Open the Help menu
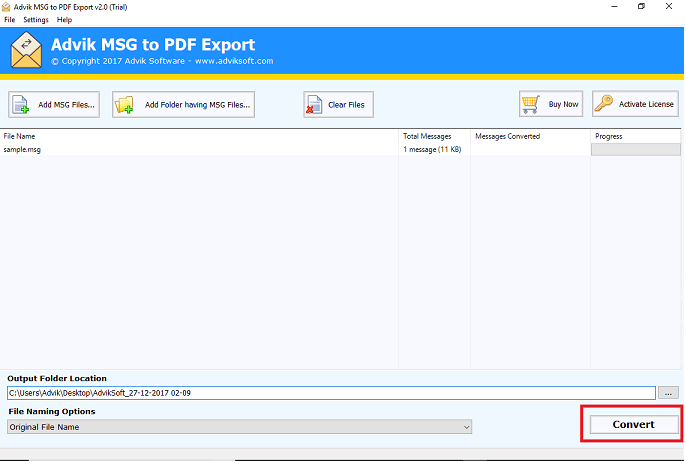This screenshot has width=686, height=461. (64, 20)
